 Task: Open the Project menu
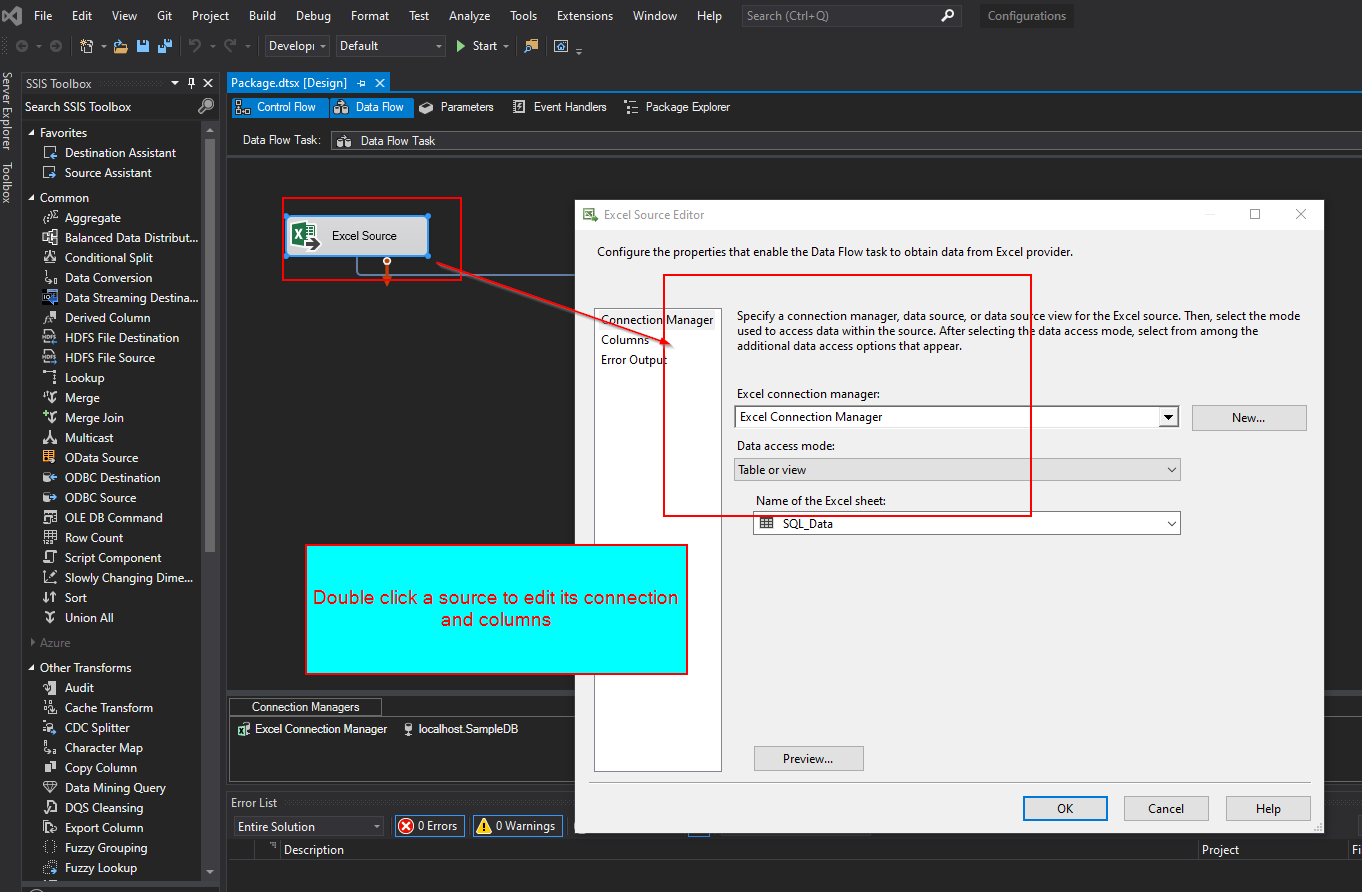coord(210,16)
